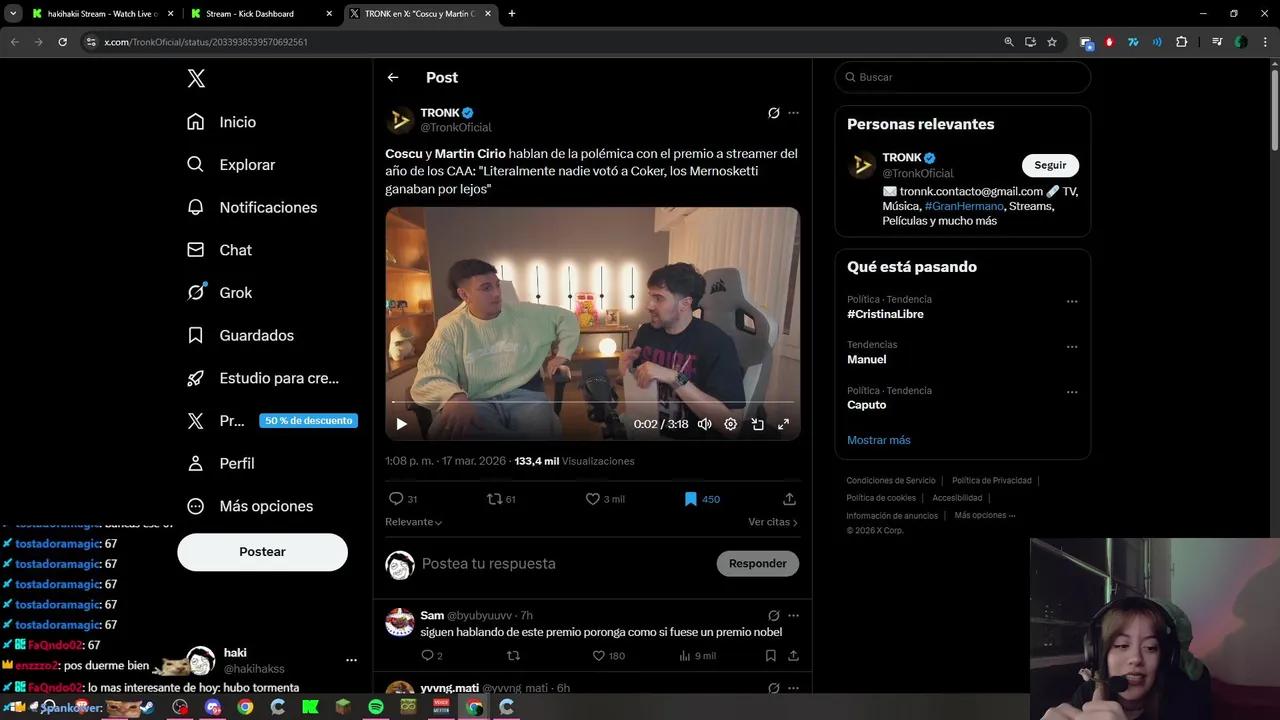Open the #CristinaLibre trend
Image resolution: width=1280 pixels, height=720 pixels.
click(885, 314)
